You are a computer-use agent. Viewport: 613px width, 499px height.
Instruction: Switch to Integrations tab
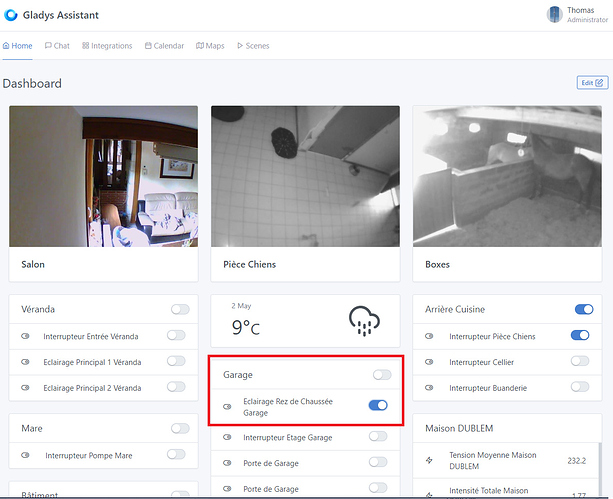107,46
